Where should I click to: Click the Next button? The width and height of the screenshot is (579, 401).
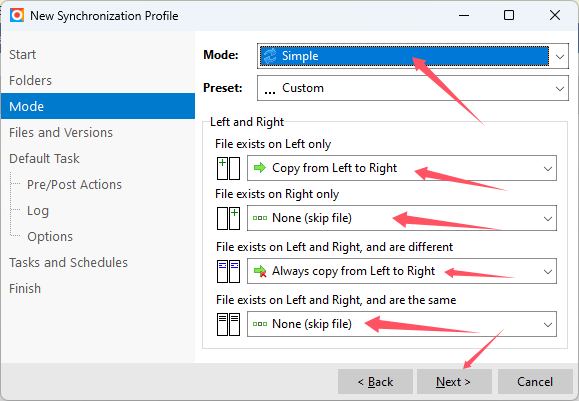click(454, 382)
